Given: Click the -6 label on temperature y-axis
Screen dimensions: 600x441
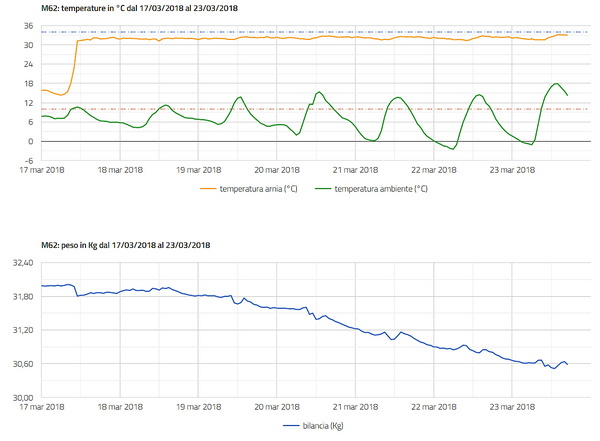Looking at the screenshot, I should tap(29, 159).
